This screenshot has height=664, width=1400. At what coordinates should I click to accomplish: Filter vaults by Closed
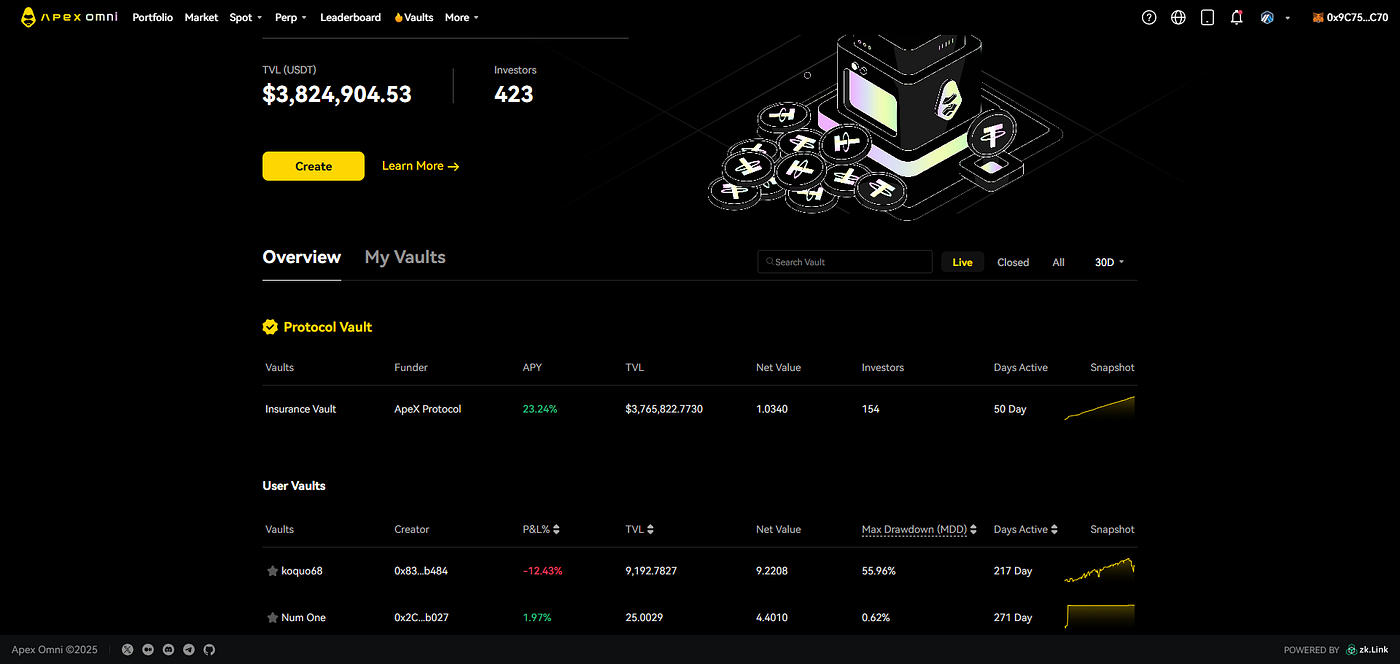[x=1013, y=262]
